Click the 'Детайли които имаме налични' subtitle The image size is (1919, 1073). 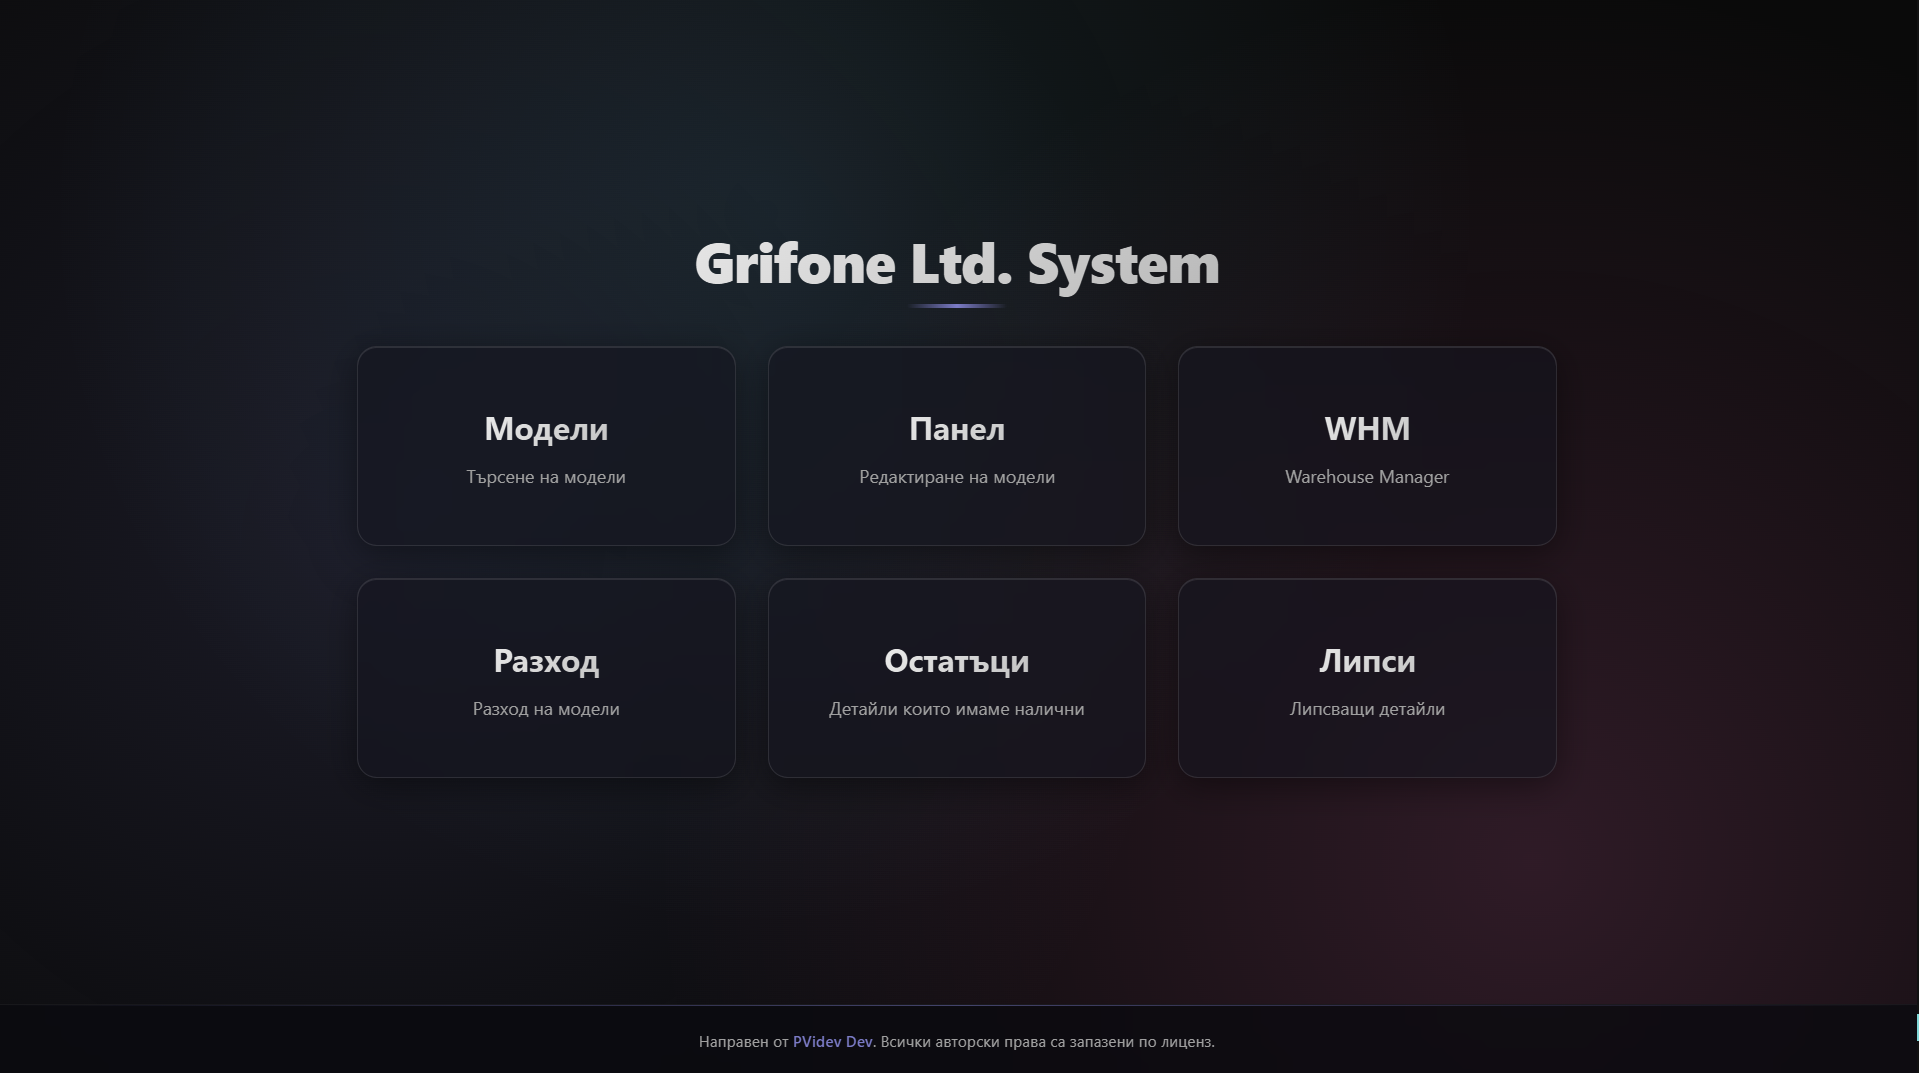[956, 709]
